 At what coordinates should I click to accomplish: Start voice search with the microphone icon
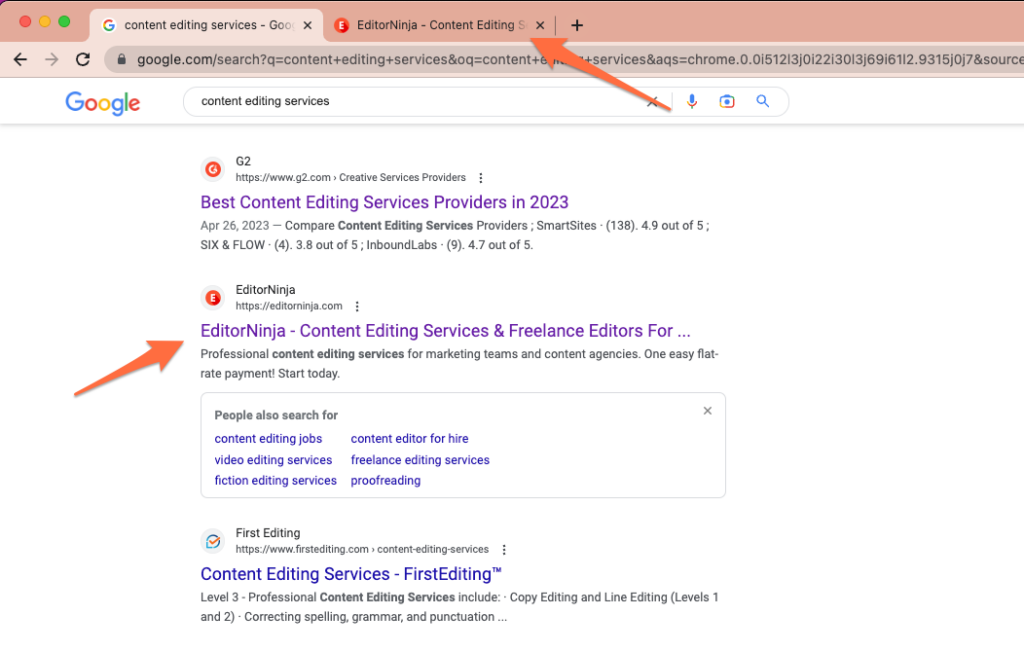point(692,101)
